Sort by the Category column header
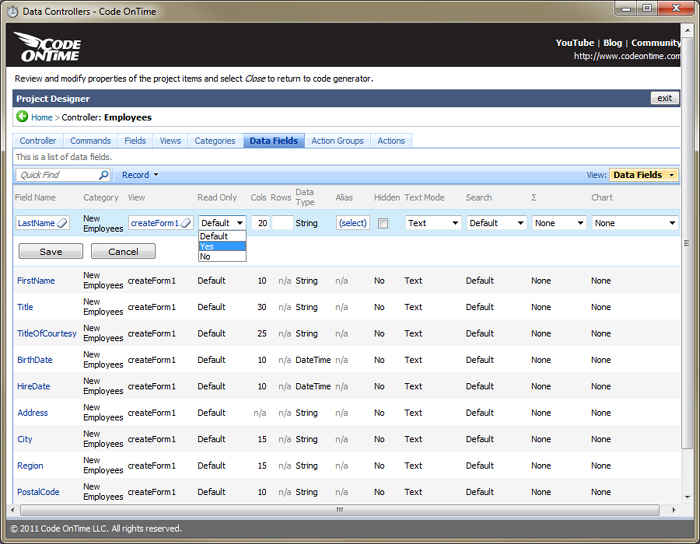The height and width of the screenshot is (544, 700). [101, 197]
